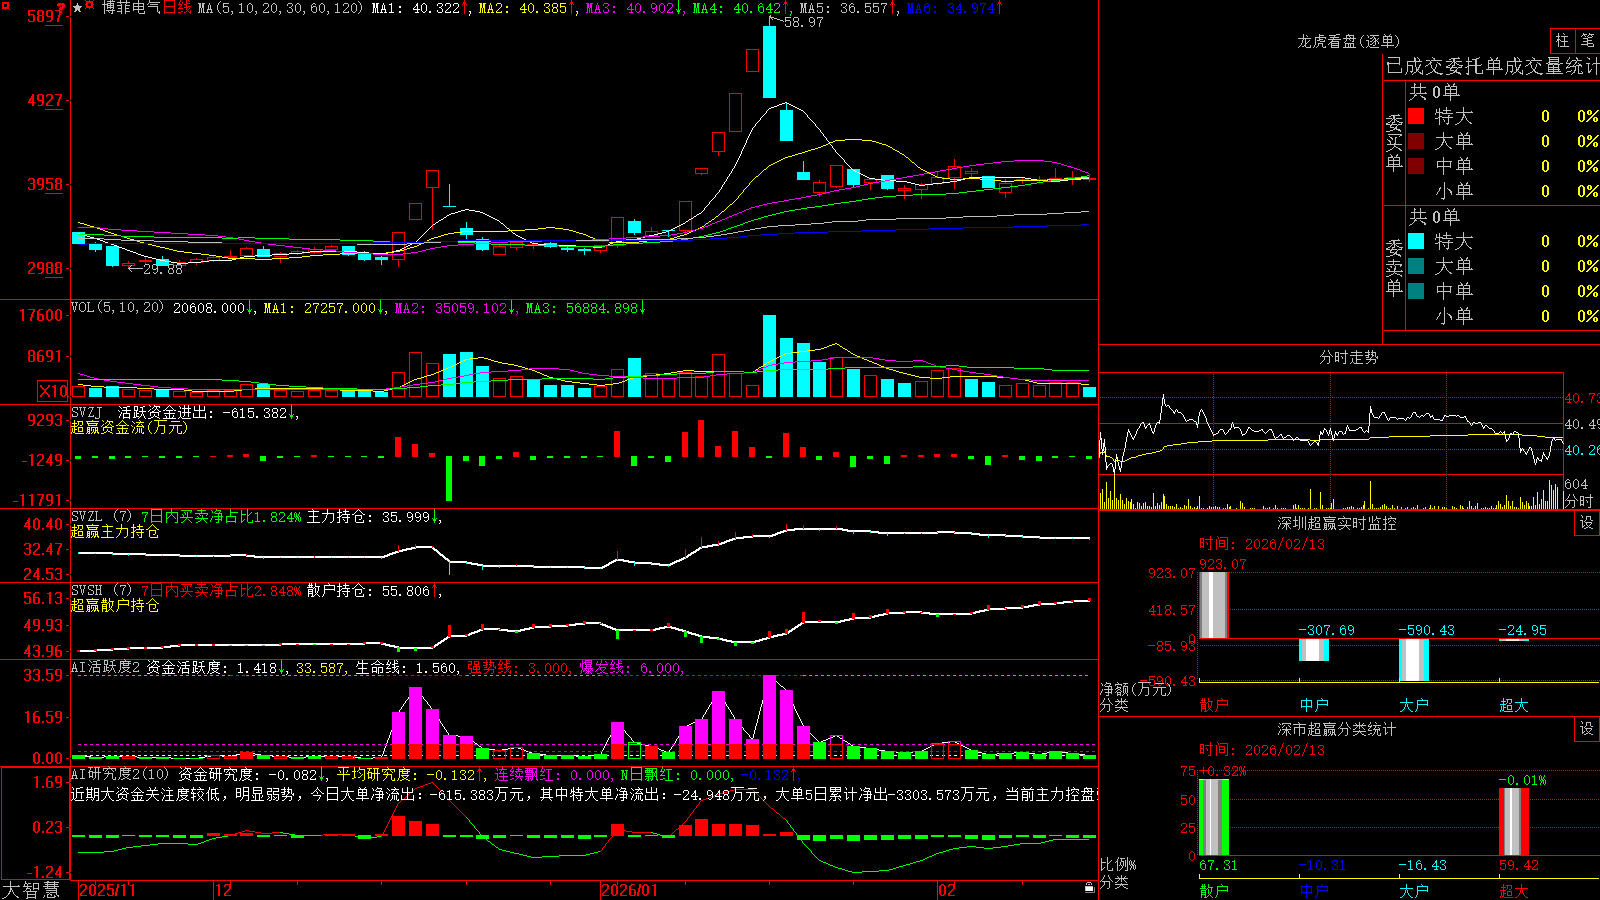
Task: Click the 分时走势 panel title
Action: coord(1348,357)
